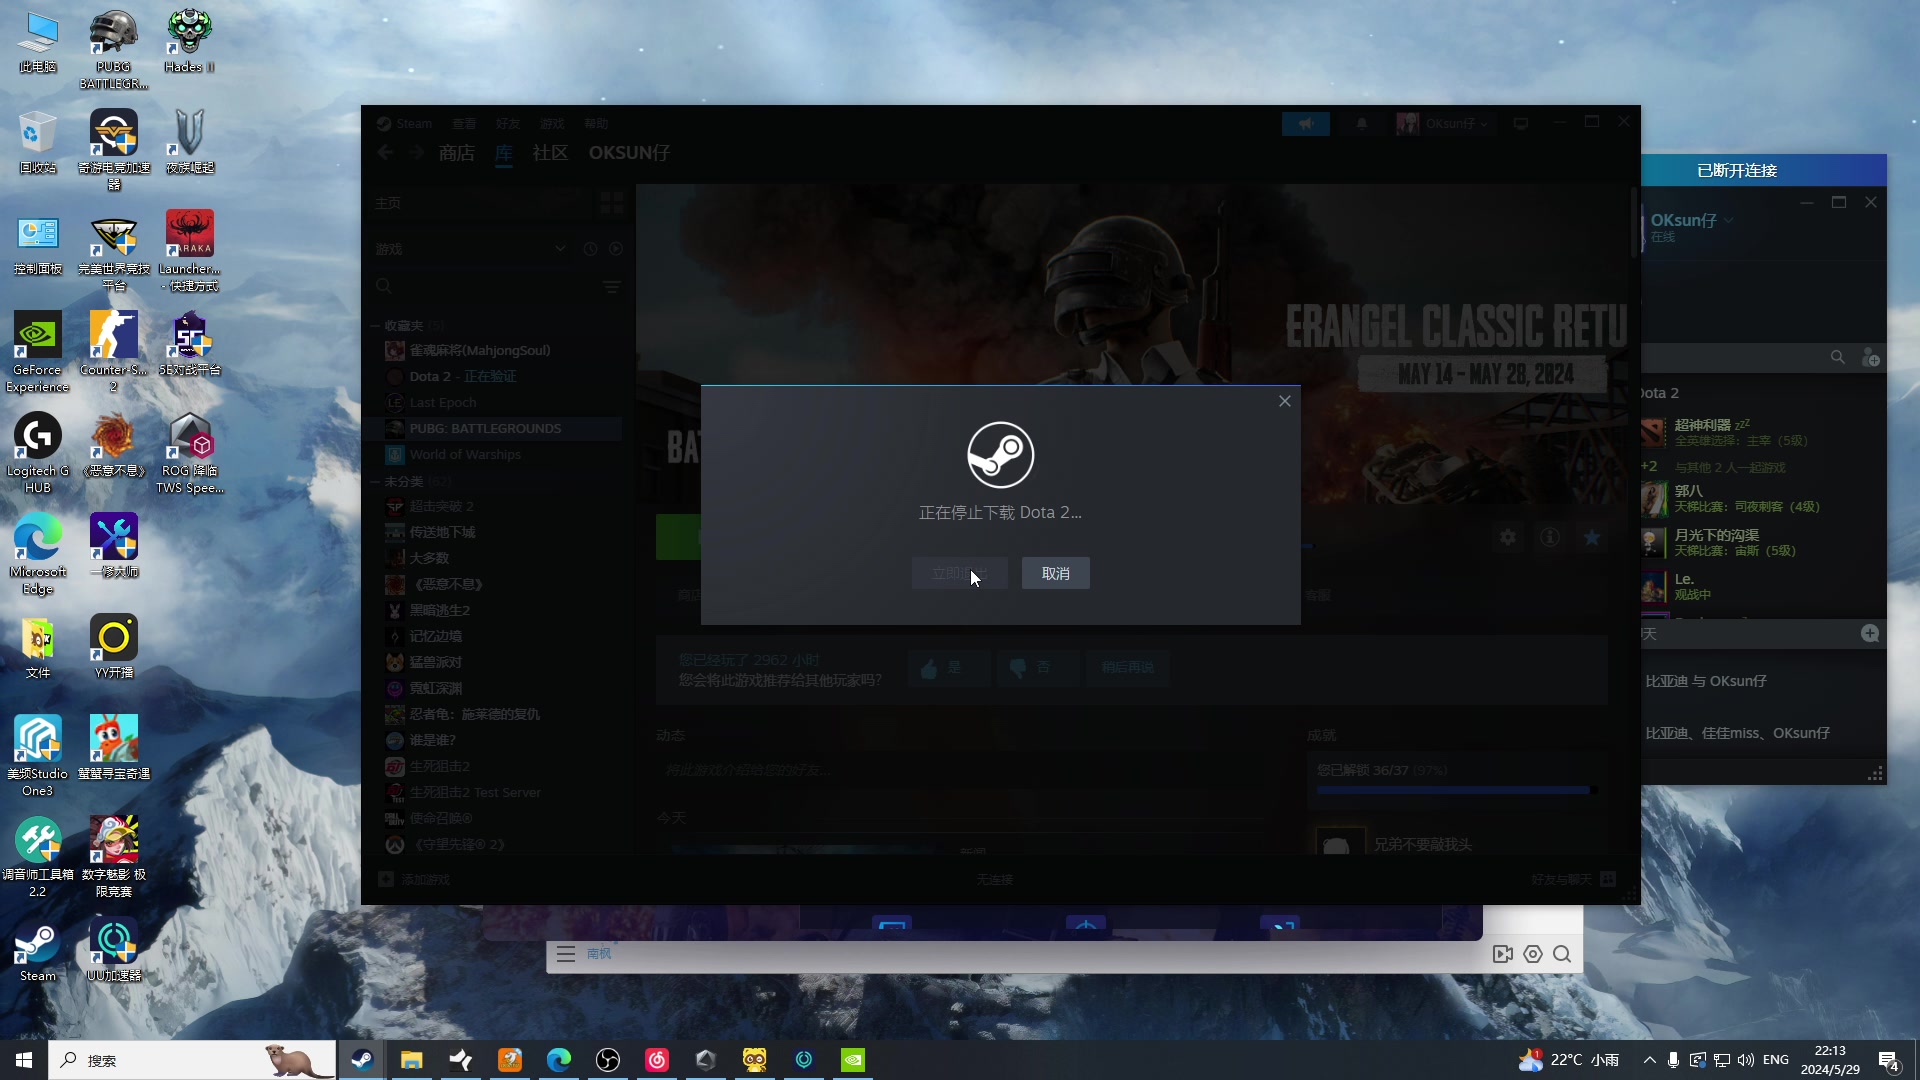Open the library advanced filter icon
1920x1080 pixels.
click(x=612, y=287)
